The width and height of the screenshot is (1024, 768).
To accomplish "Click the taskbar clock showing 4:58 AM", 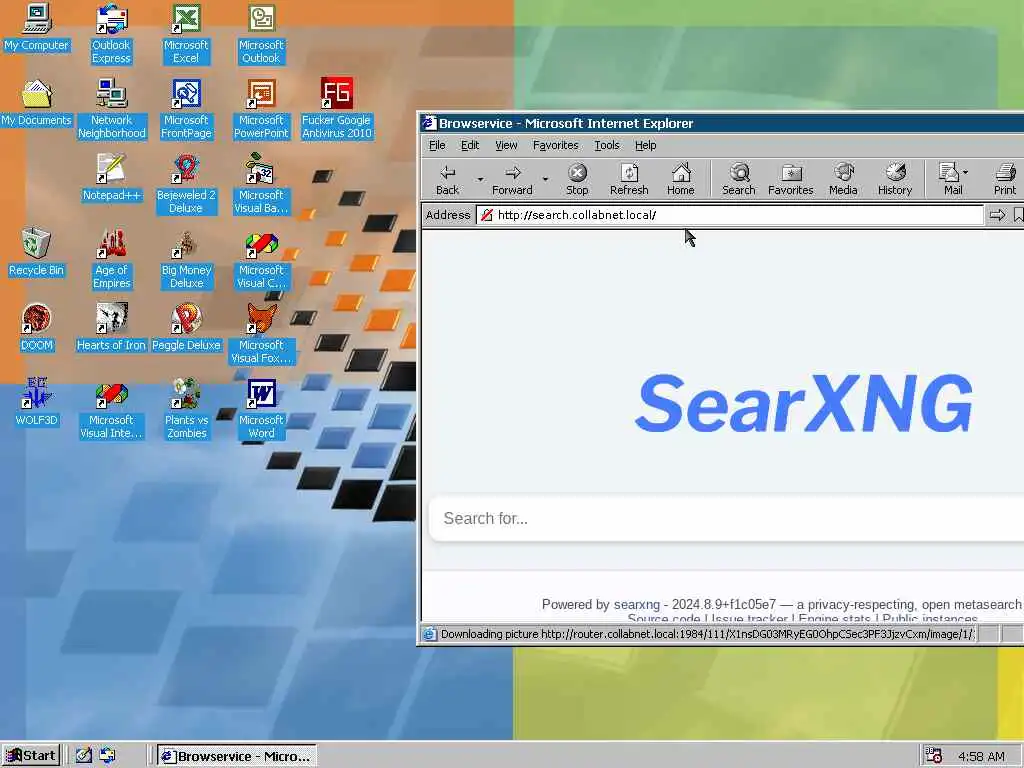I will [x=982, y=756].
